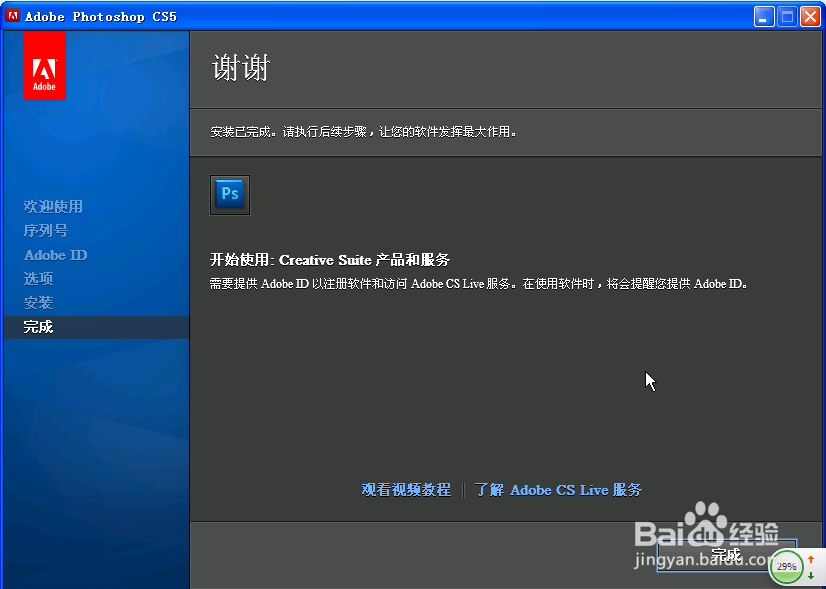Click the Adobe icon in title bar
The height and width of the screenshot is (589, 826).
click(x=12, y=16)
